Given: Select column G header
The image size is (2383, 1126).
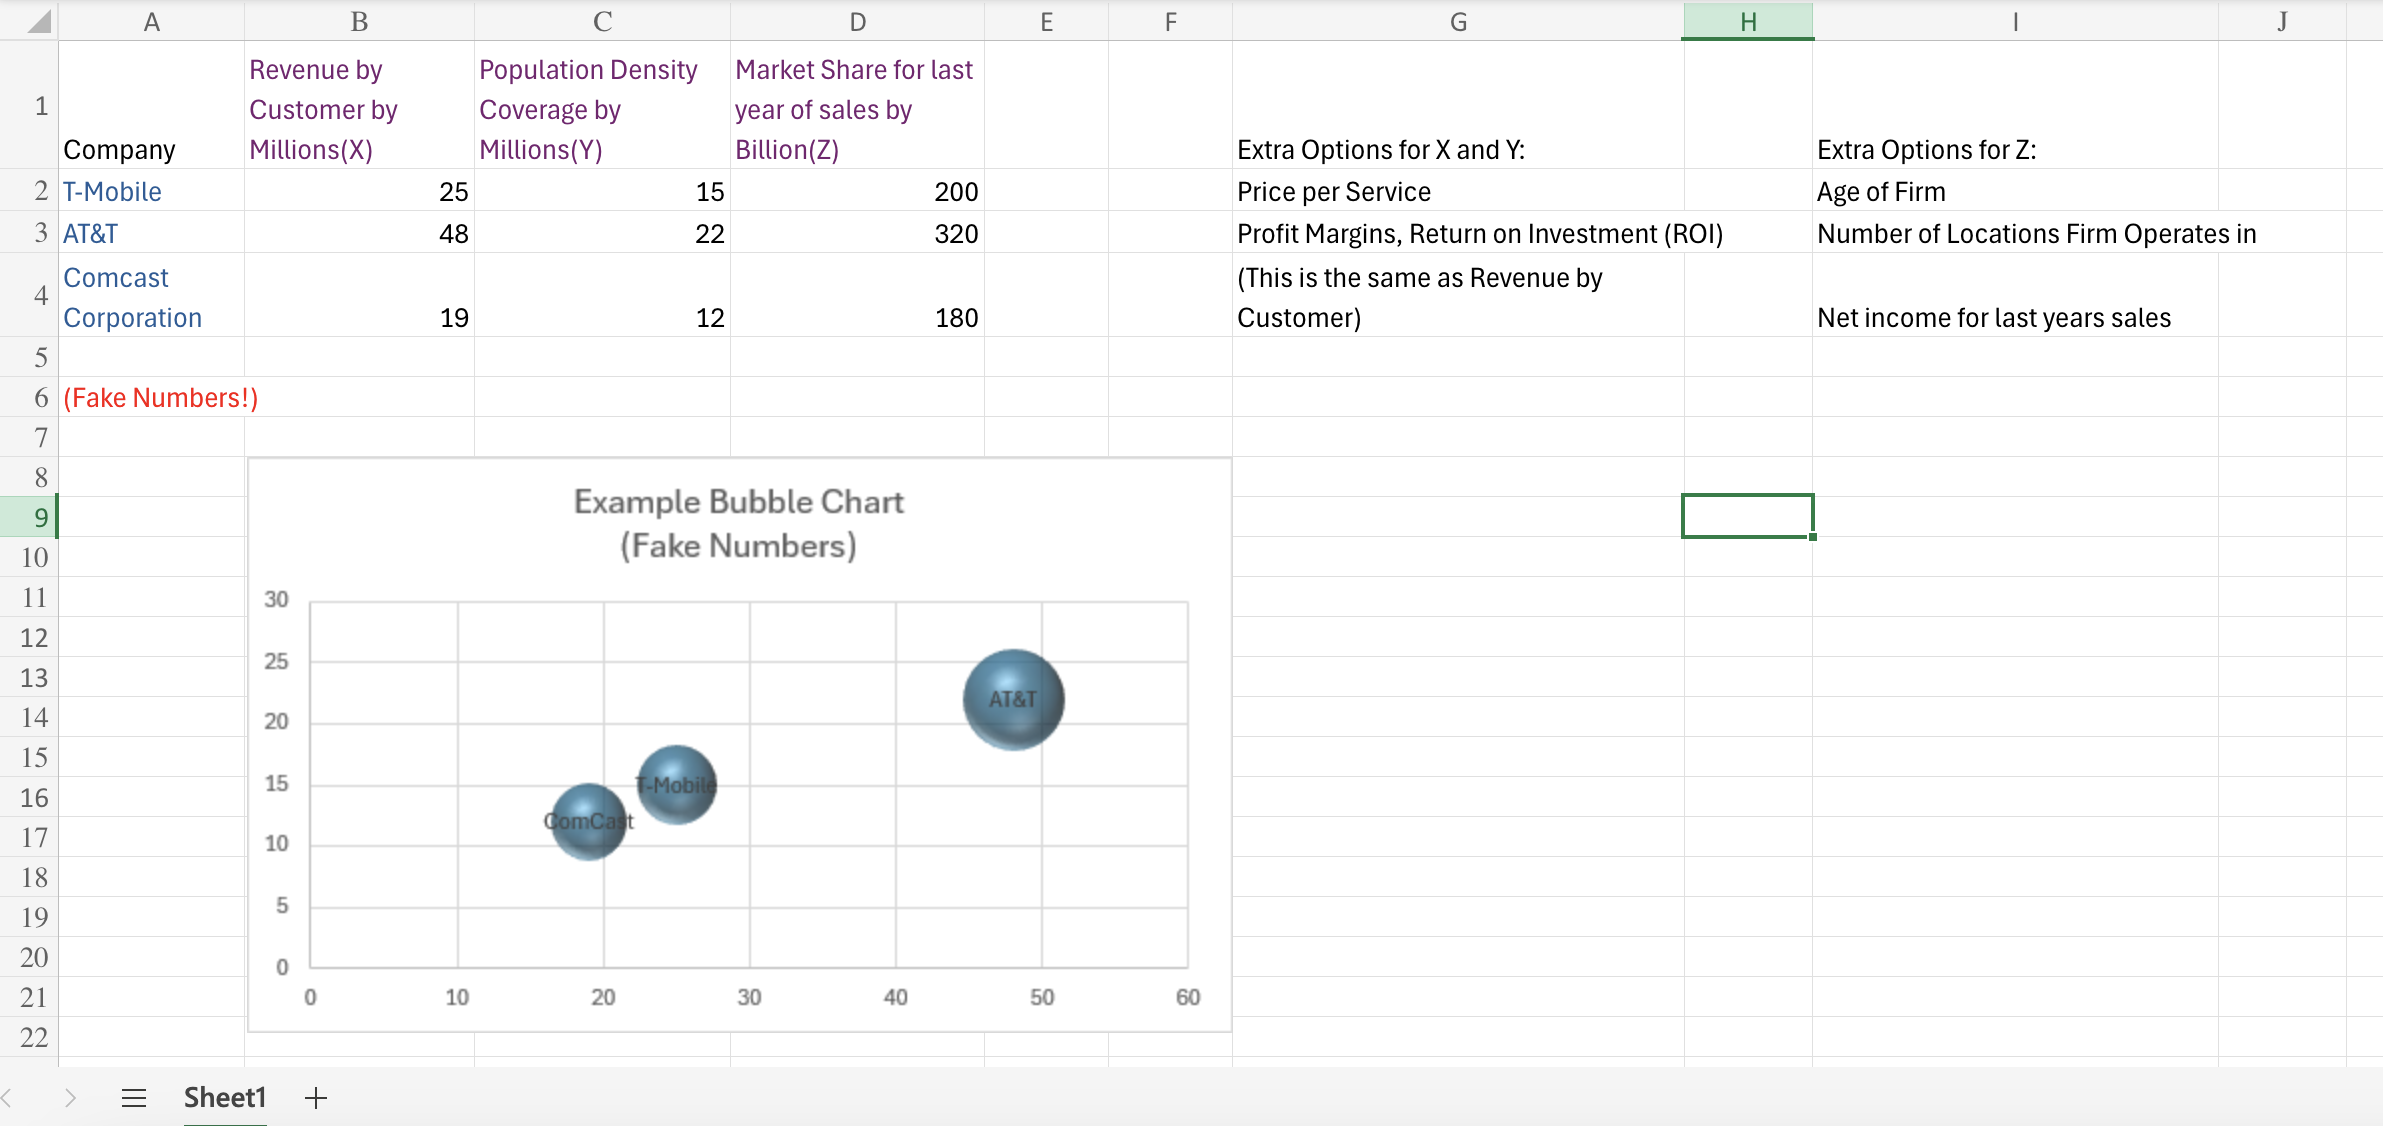Looking at the screenshot, I should pos(1458,21).
